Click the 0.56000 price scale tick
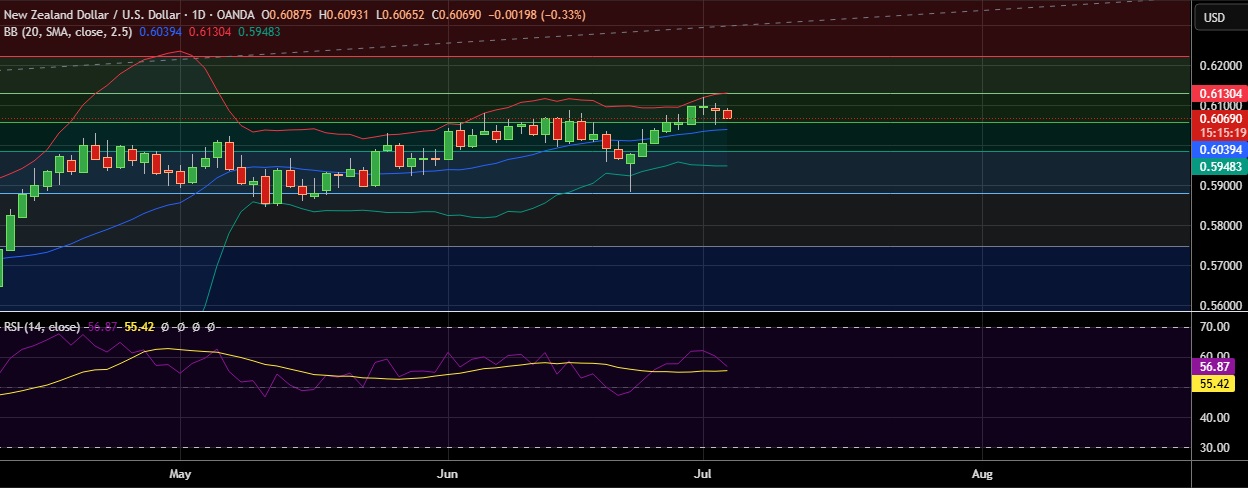This screenshot has width=1248, height=488. pyautogui.click(x=1220, y=305)
